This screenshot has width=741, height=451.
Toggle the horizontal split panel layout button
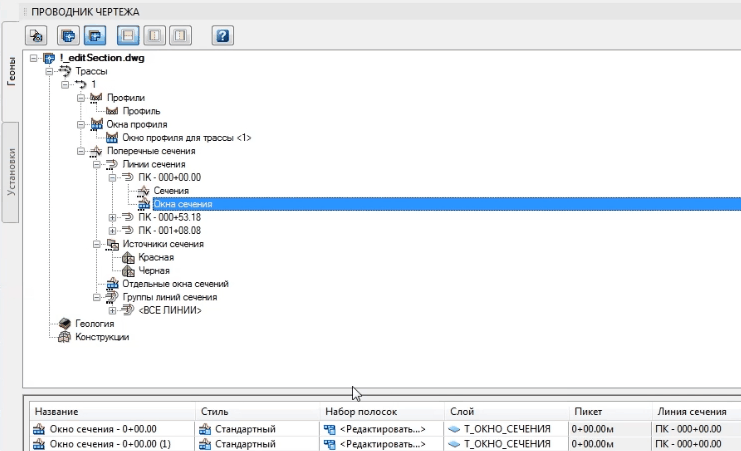[x=127, y=36]
